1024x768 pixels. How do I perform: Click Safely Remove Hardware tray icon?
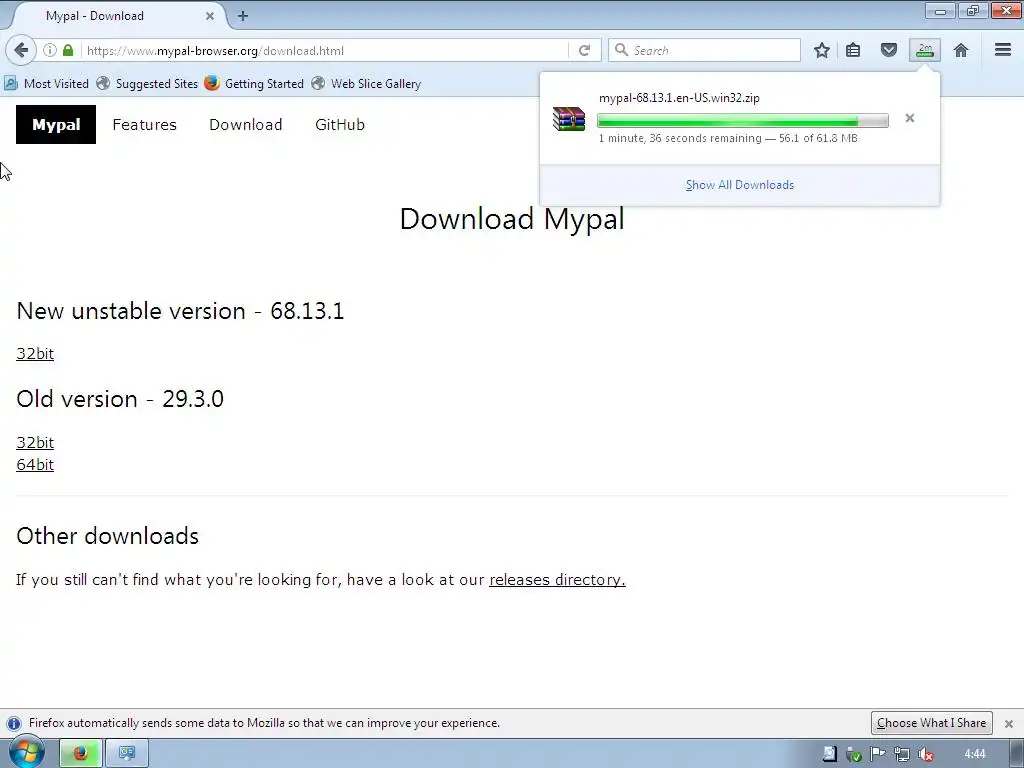[854, 754]
